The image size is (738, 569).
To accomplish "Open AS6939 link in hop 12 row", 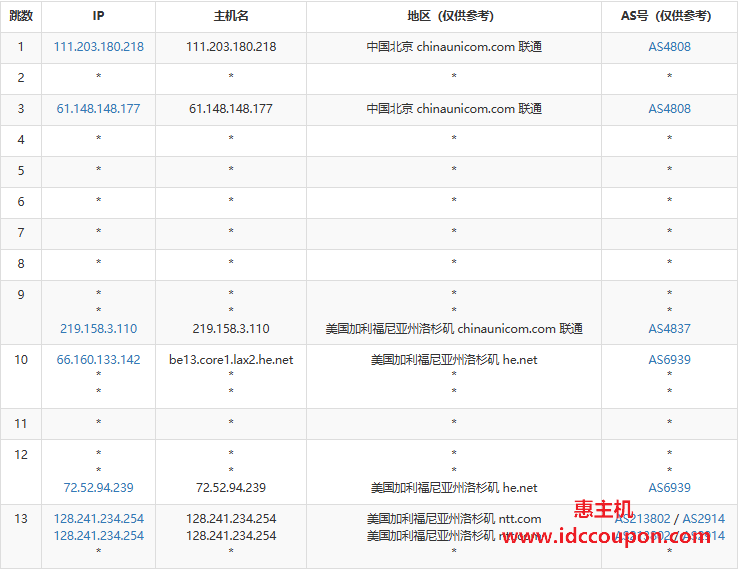I will (x=669, y=488).
